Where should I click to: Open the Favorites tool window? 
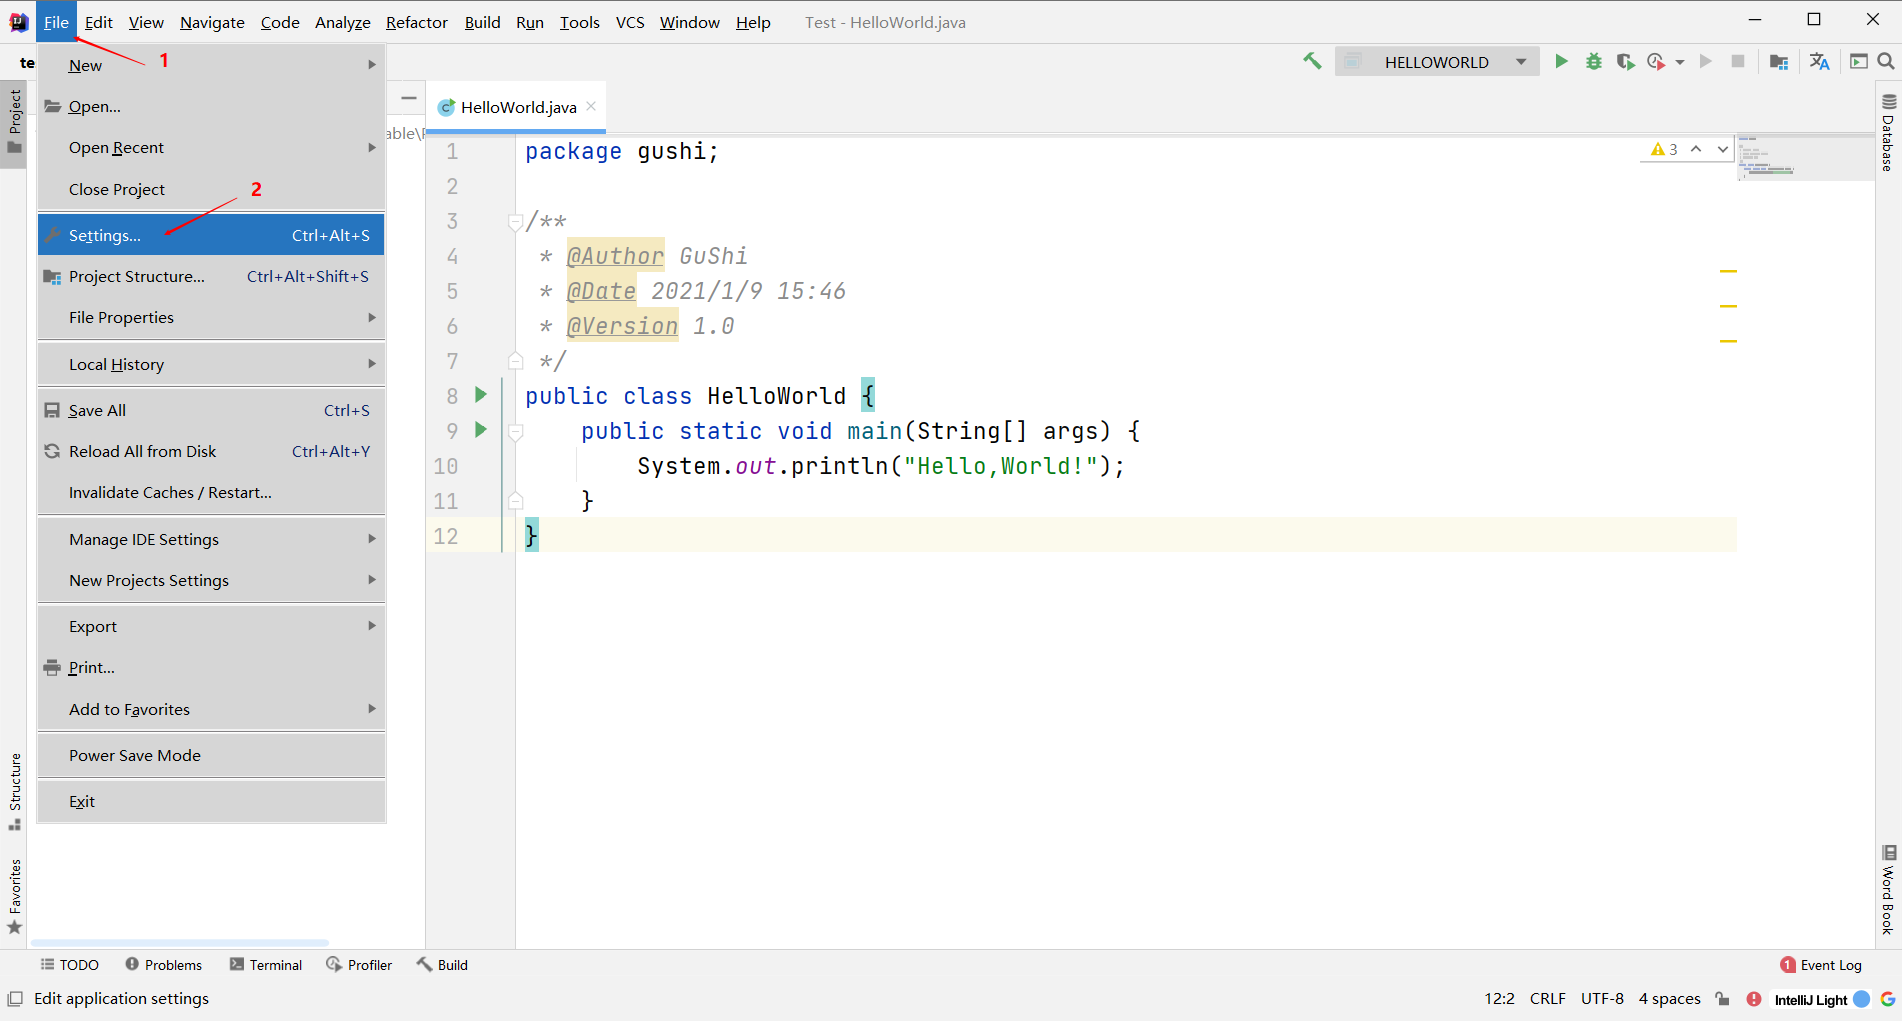click(x=15, y=896)
